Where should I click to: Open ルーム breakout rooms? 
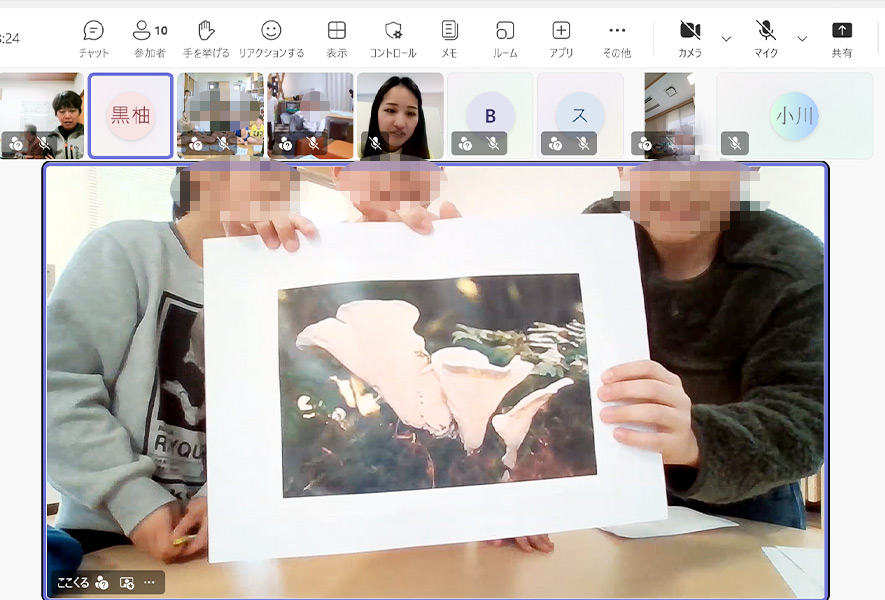tap(505, 37)
